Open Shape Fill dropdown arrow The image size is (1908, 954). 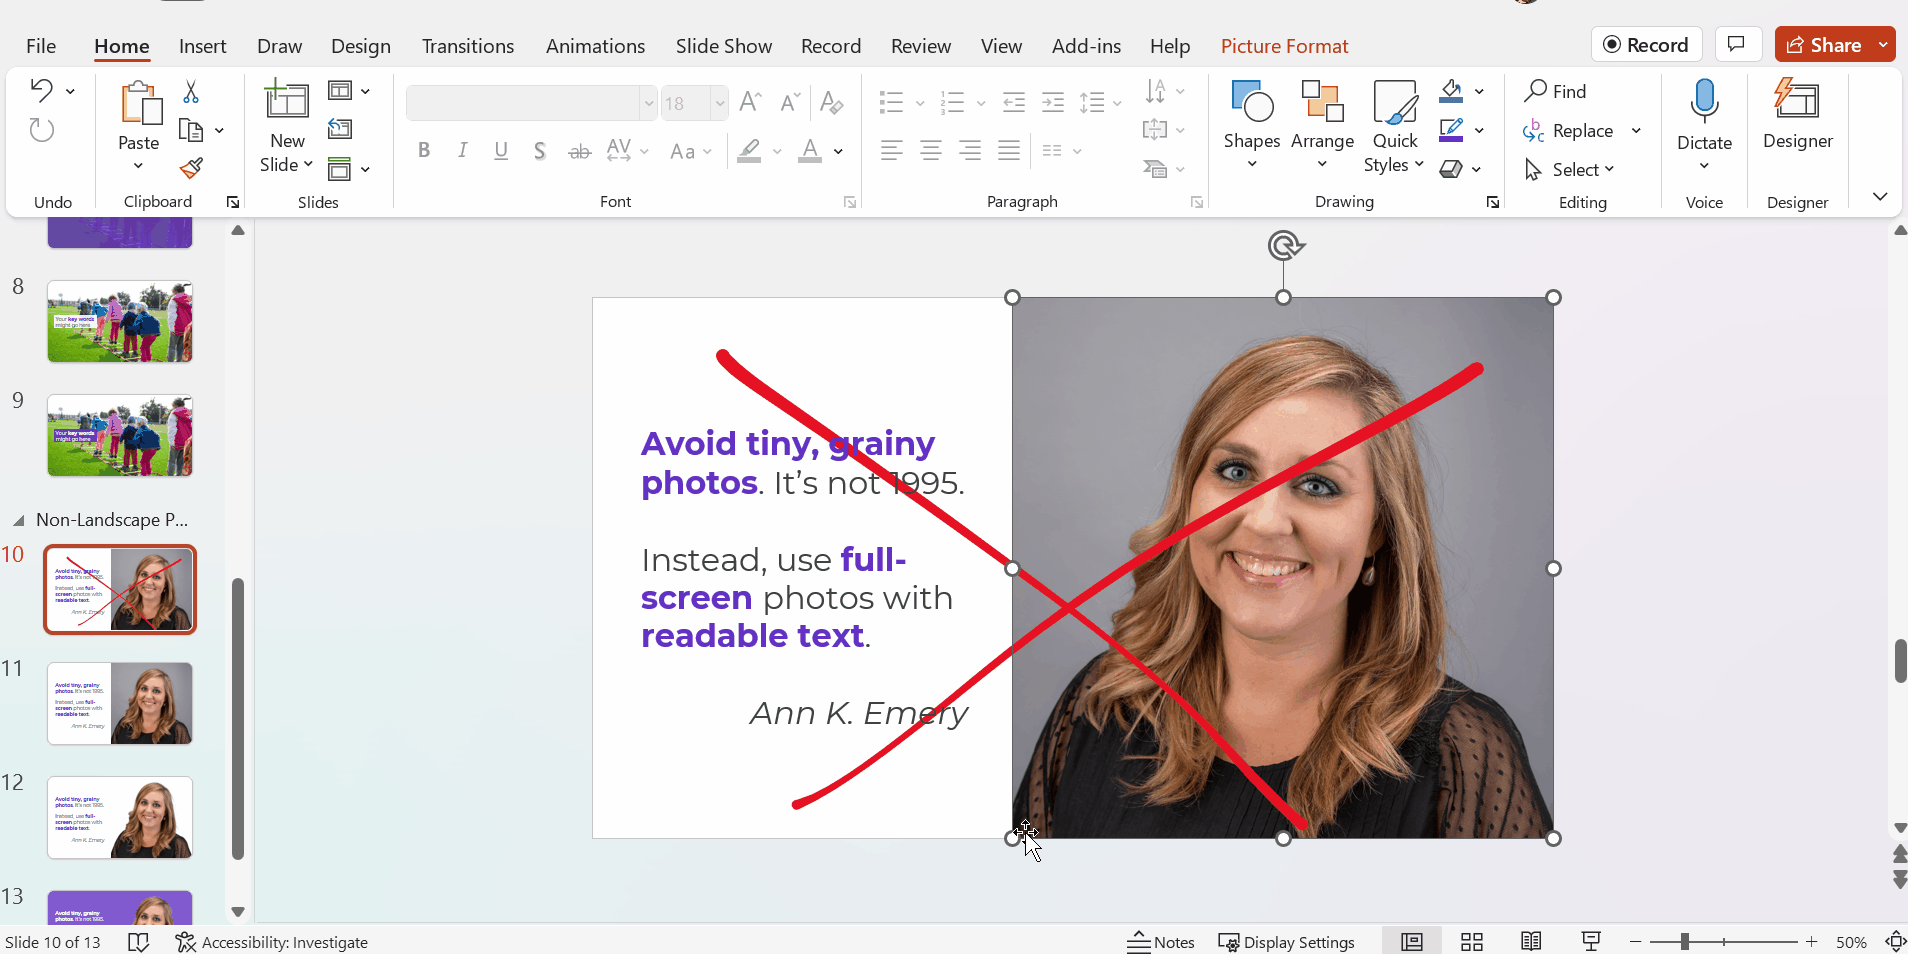1479,91
